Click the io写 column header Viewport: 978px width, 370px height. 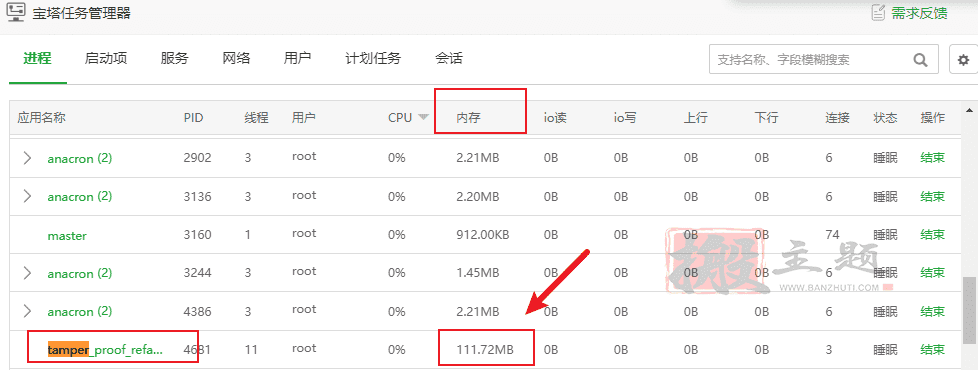[x=625, y=117]
